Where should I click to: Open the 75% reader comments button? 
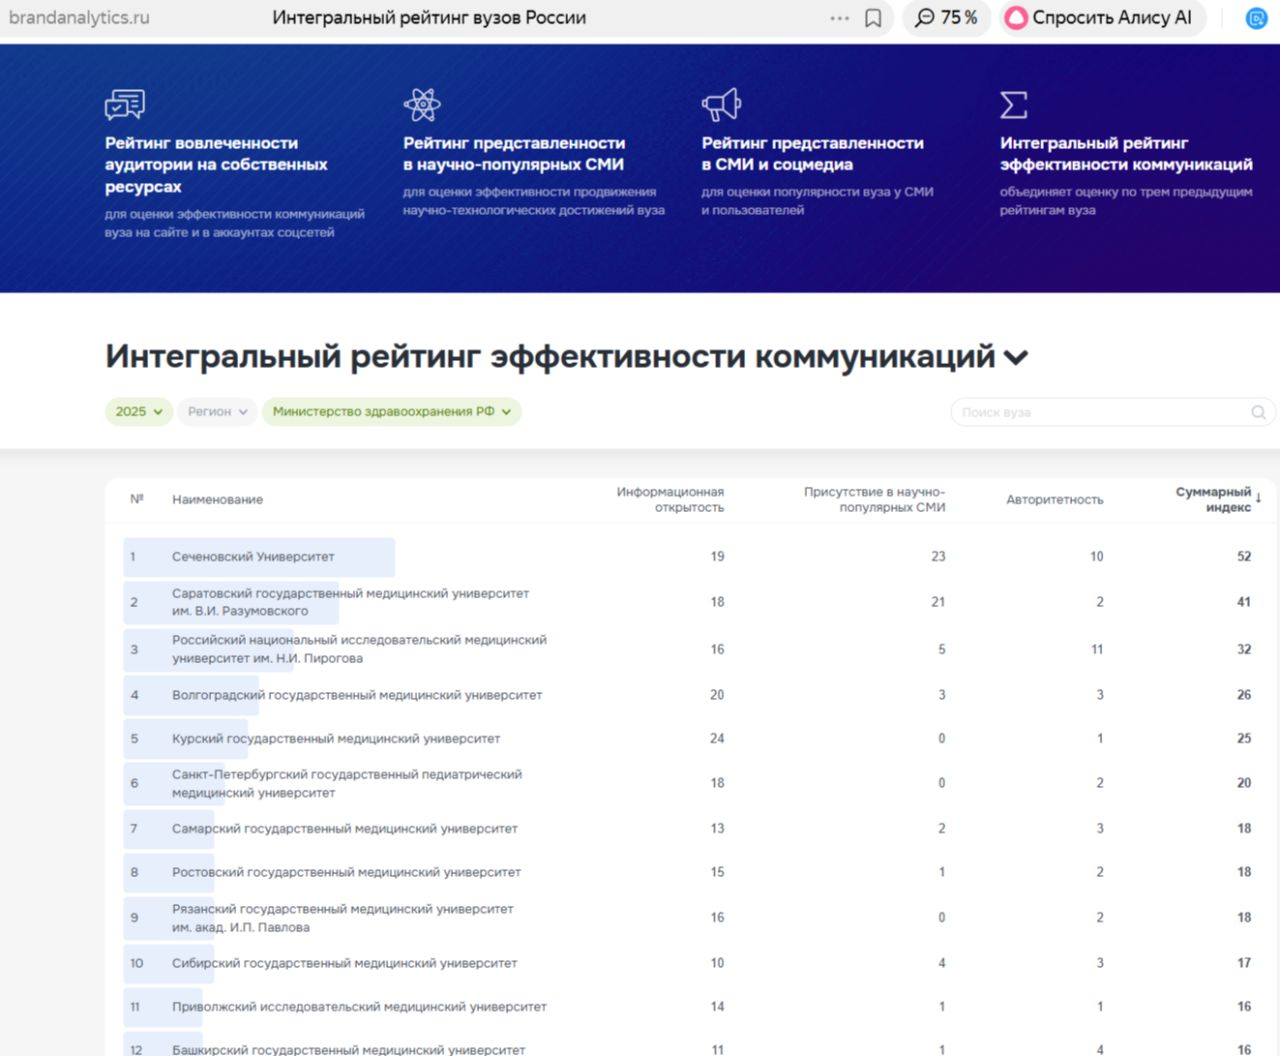click(946, 18)
